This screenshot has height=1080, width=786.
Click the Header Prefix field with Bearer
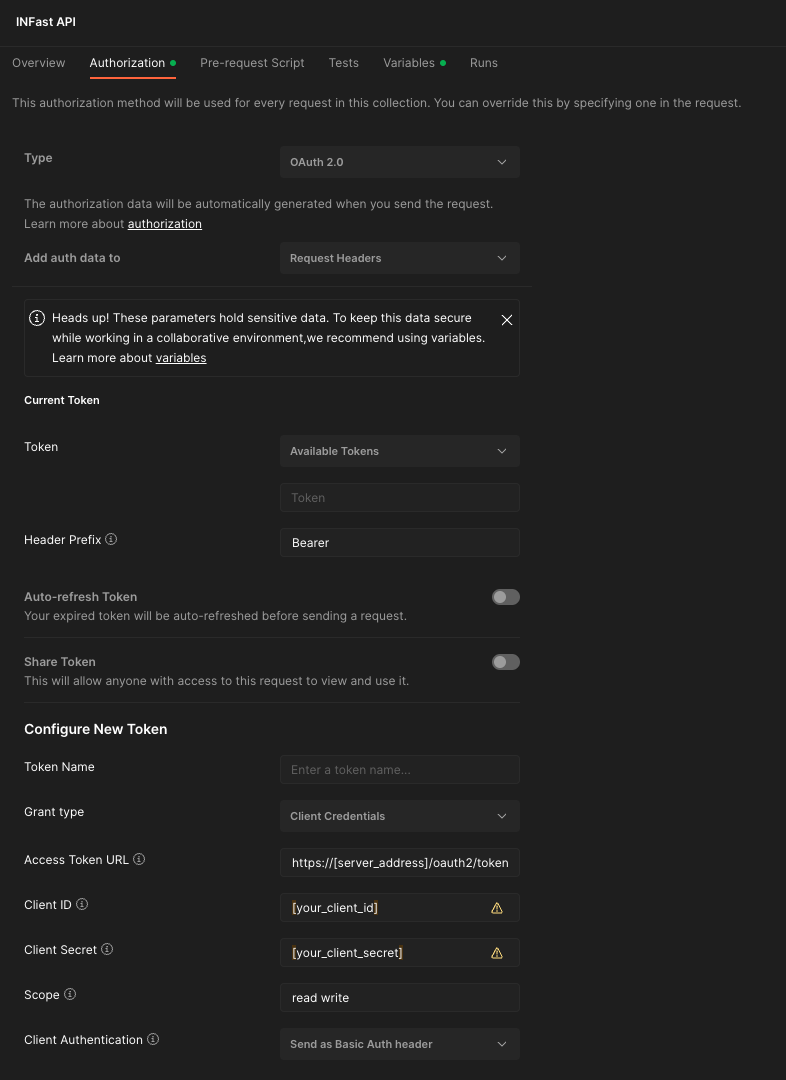pos(400,543)
